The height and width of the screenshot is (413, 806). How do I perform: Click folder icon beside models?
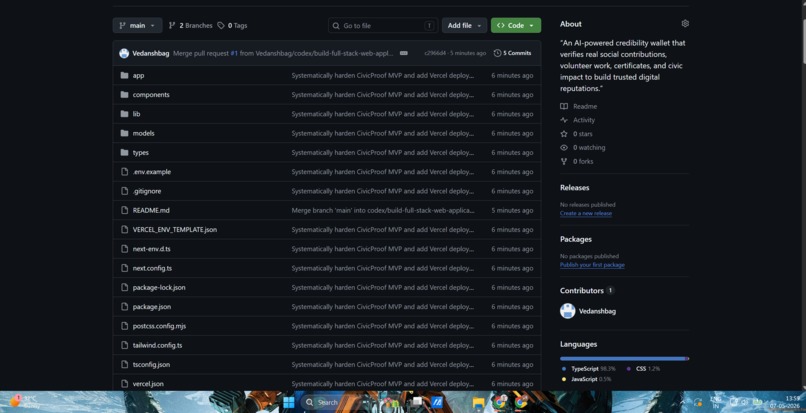point(124,133)
